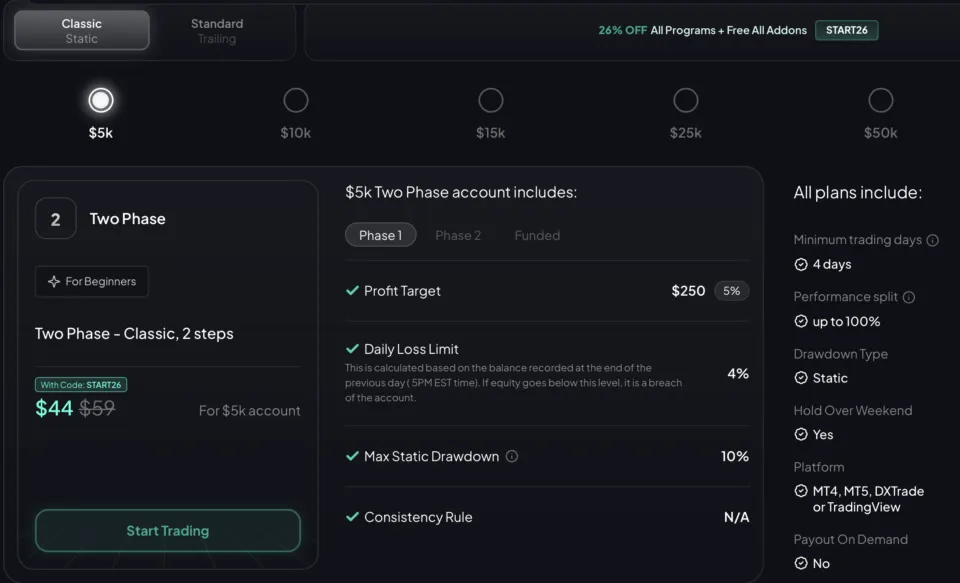Screen dimensions: 960x583
Task: Choose the $25k account size
Action: (686, 100)
